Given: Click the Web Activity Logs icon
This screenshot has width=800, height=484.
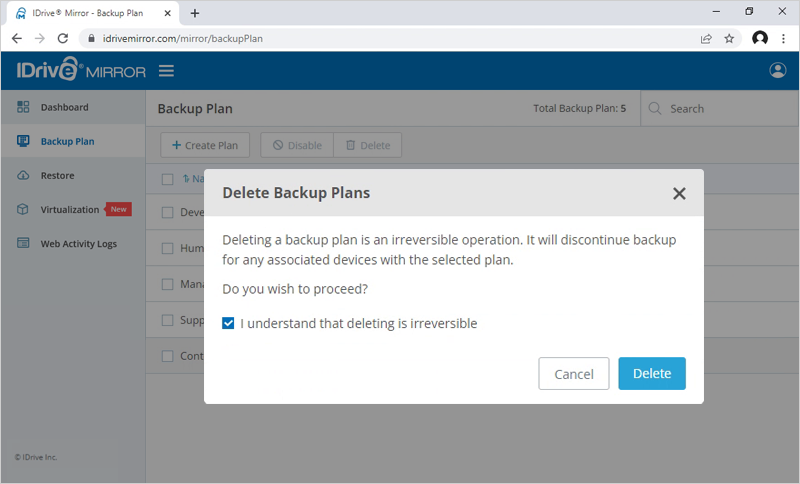Looking at the screenshot, I should (x=23, y=244).
